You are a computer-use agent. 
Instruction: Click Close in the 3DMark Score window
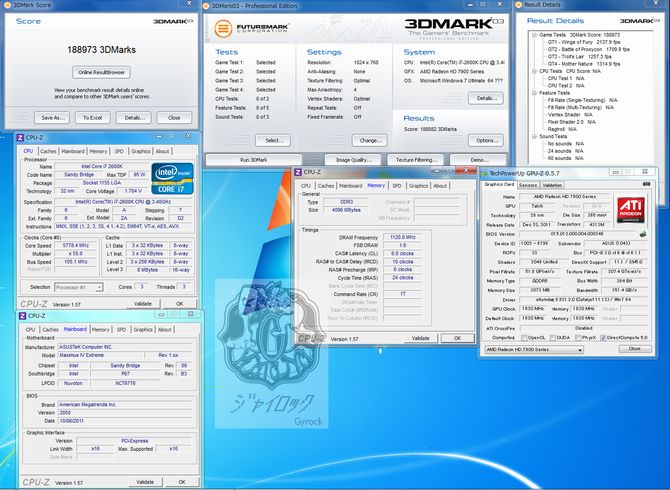pos(174,118)
